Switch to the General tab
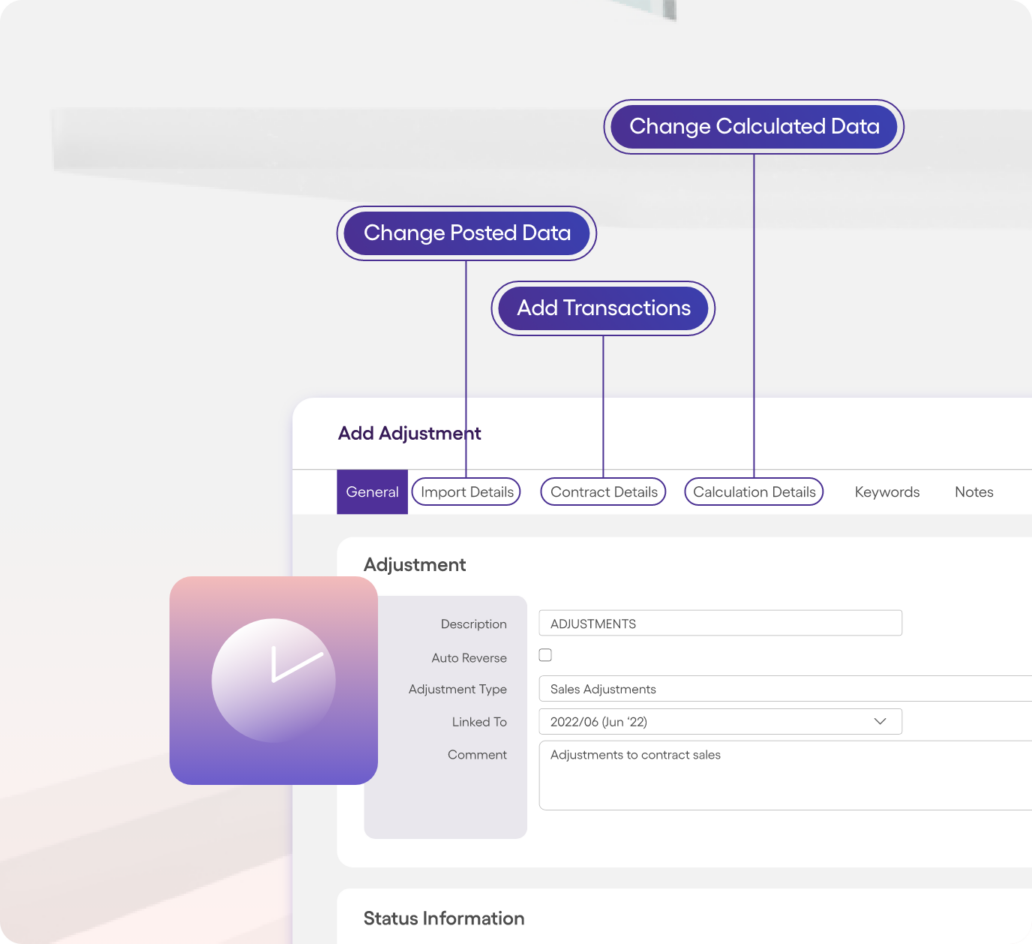 pos(372,492)
